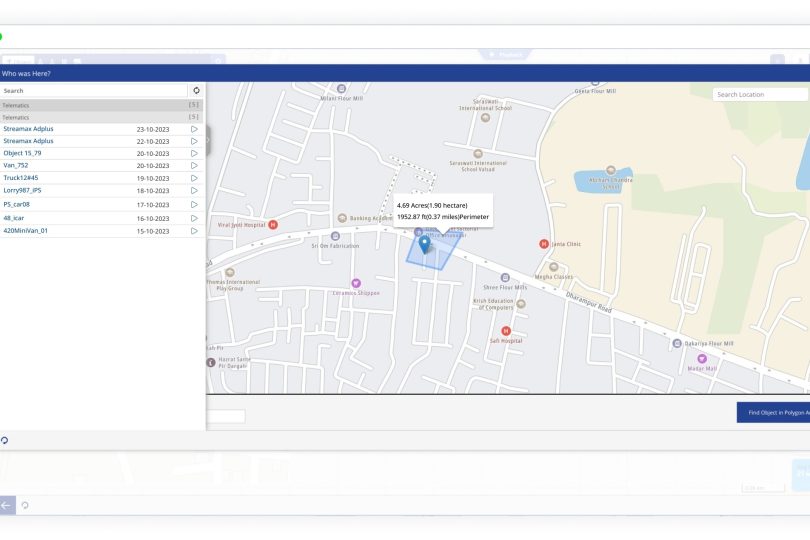Play the Object 15_79 track
Viewport: 810px width, 540px height.
click(x=194, y=153)
